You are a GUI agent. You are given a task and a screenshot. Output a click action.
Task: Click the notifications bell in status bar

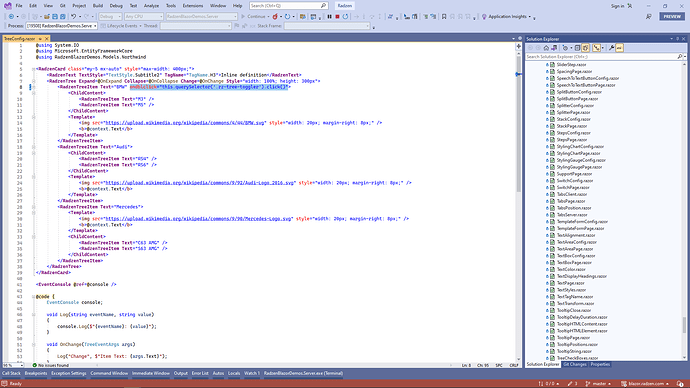680,384
